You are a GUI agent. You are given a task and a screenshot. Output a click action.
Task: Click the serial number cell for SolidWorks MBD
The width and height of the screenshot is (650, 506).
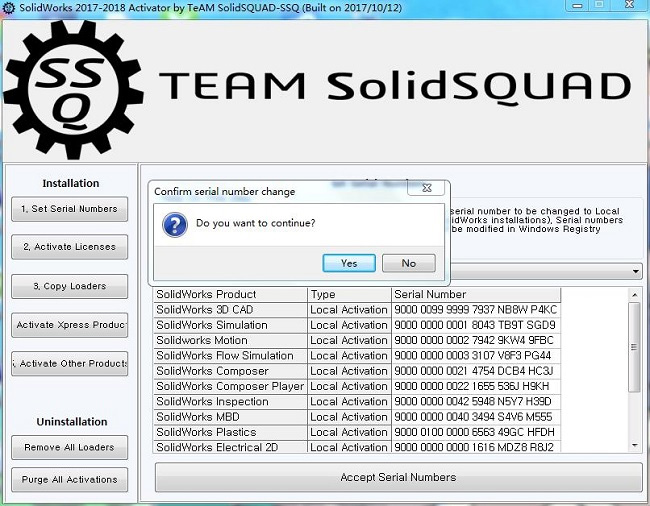(476, 417)
